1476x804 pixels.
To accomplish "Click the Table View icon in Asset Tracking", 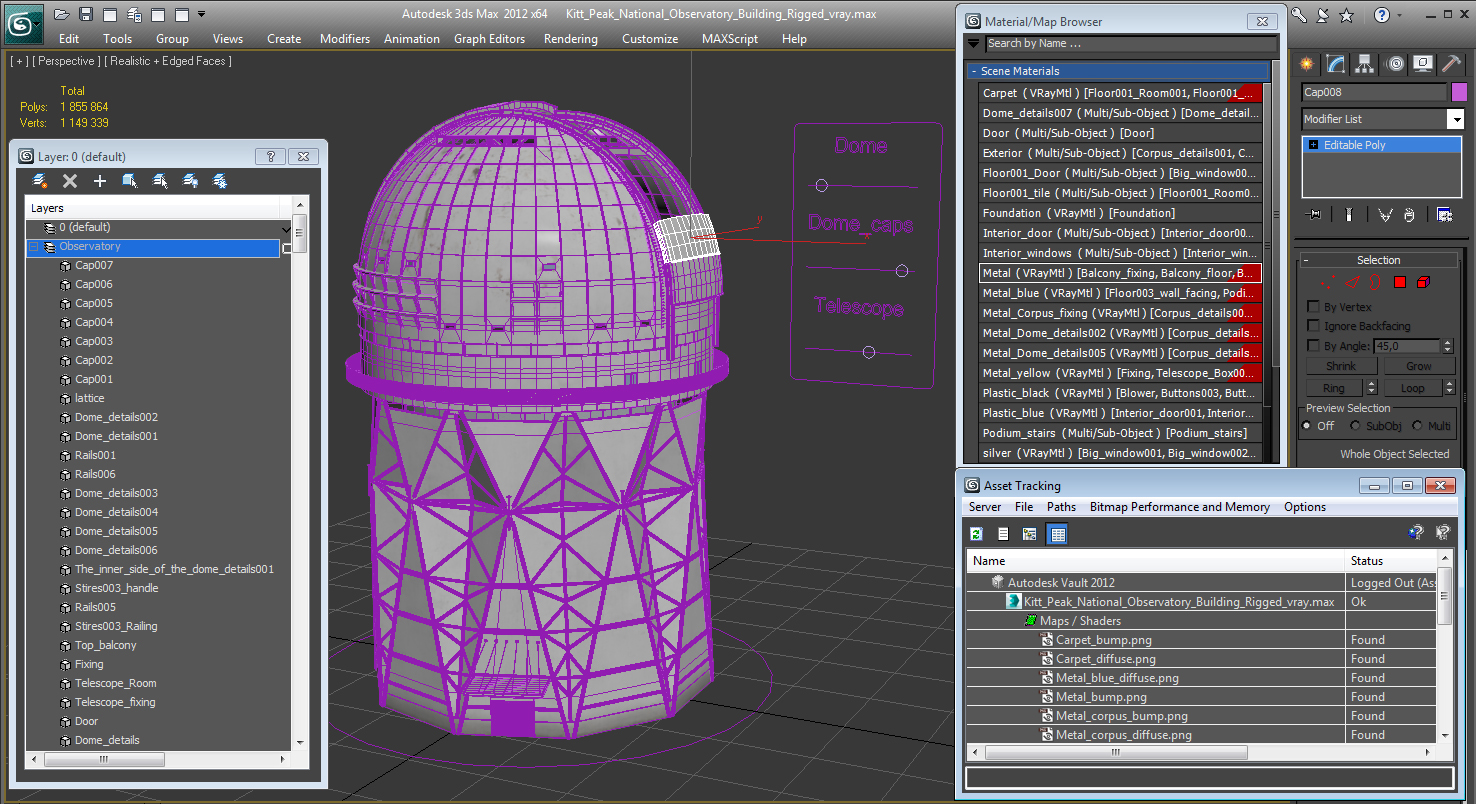I will click(1057, 534).
